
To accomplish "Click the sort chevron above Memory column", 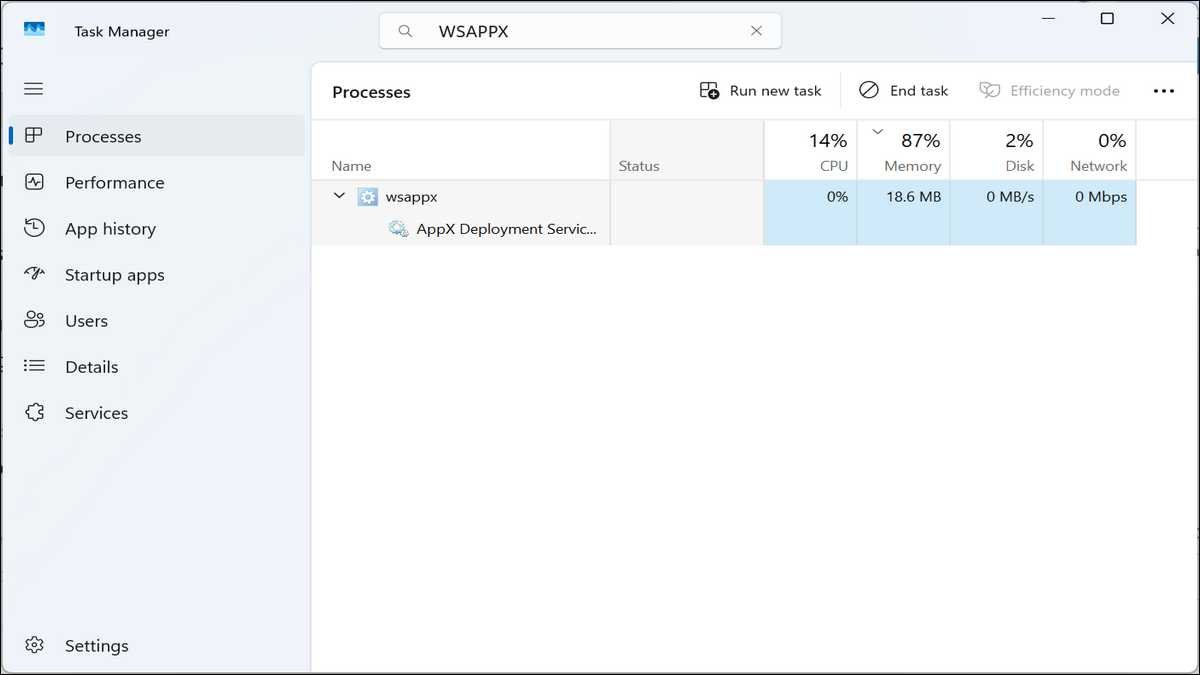I will click(x=878, y=131).
